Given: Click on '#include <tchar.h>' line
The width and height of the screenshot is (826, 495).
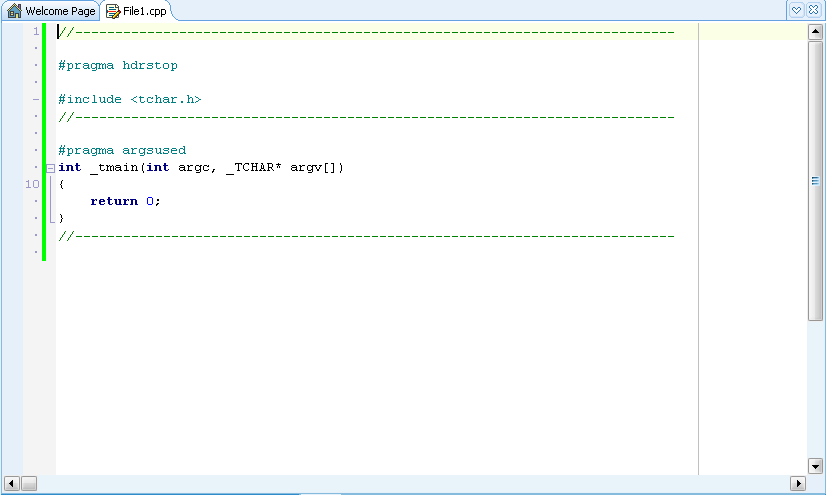Looking at the screenshot, I should coord(130,99).
